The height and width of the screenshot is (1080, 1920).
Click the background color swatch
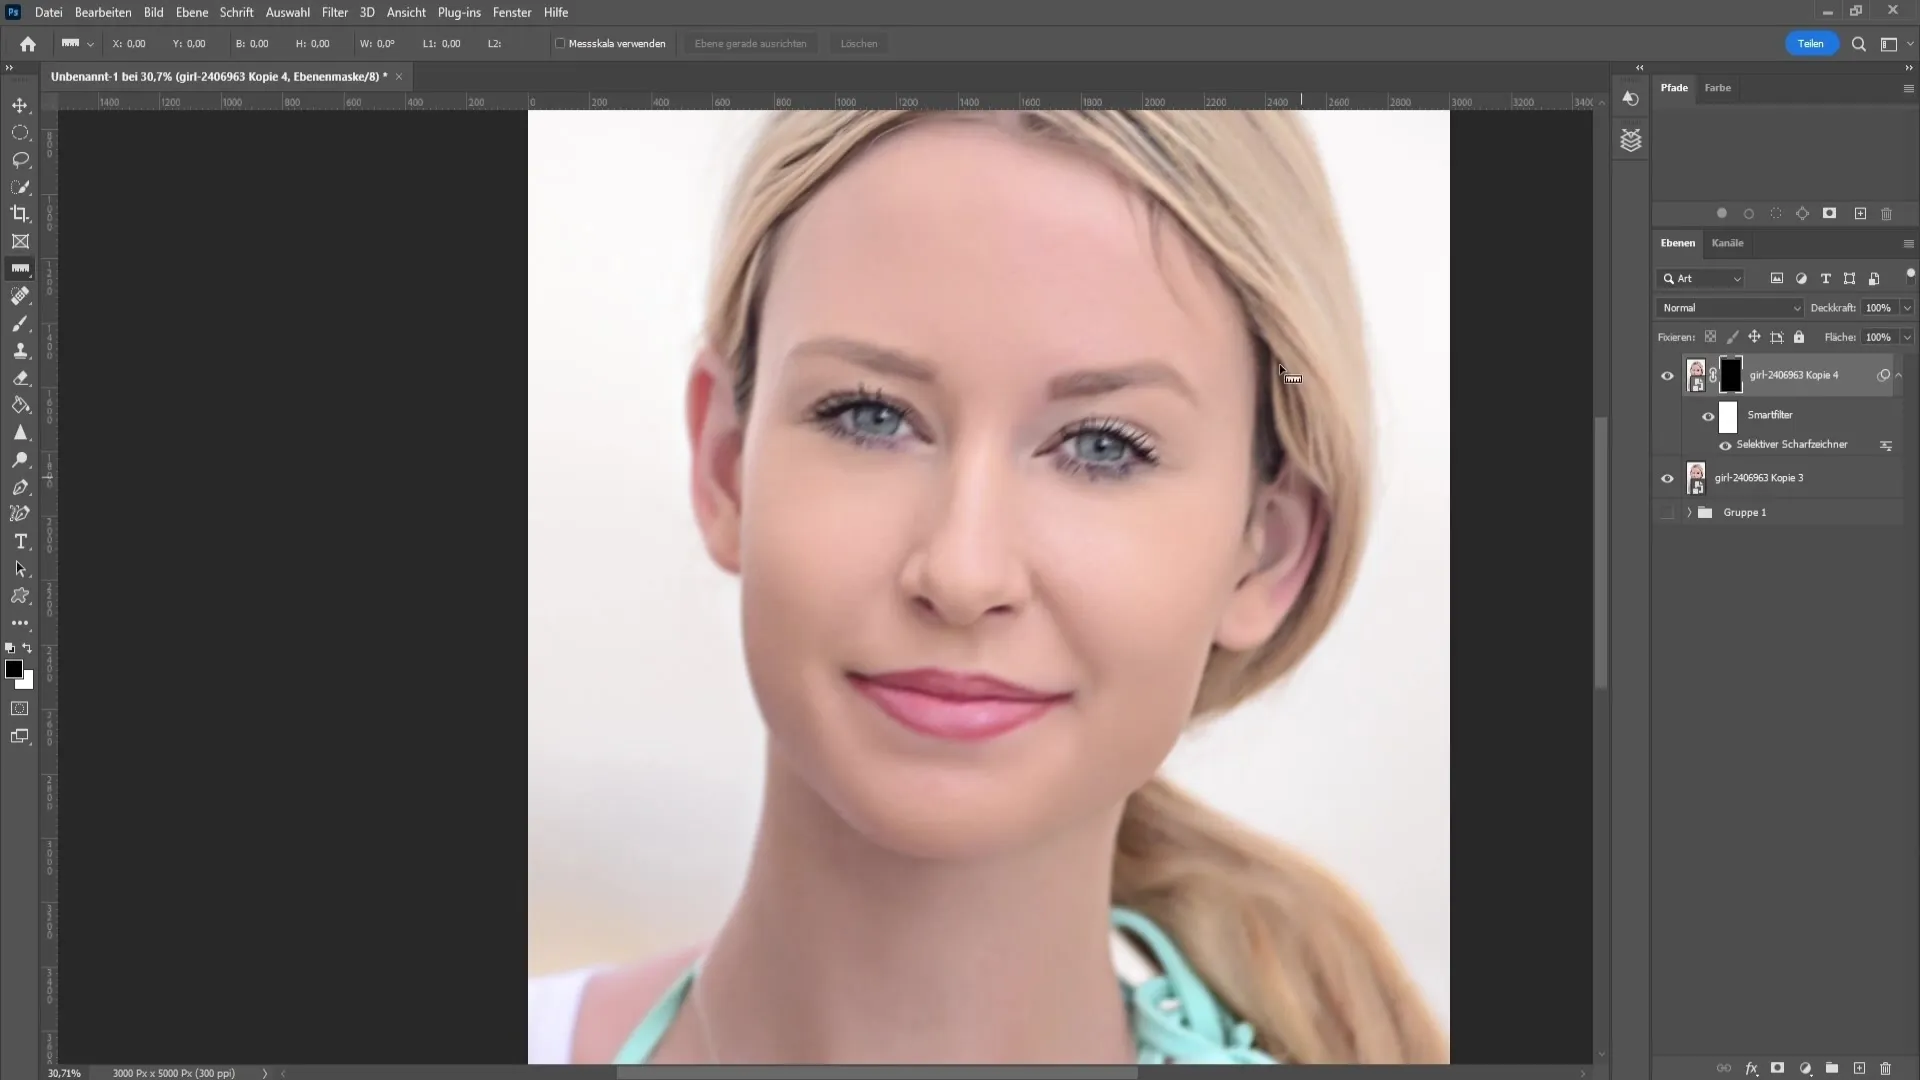click(27, 683)
